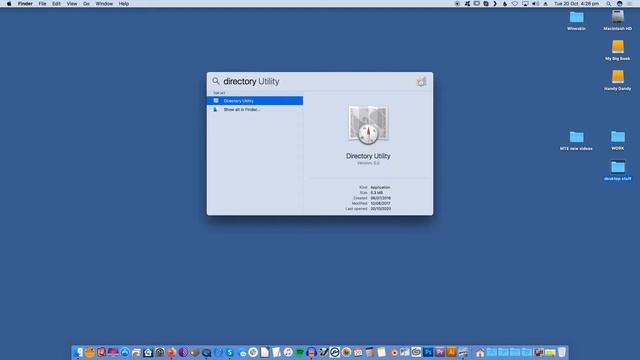The width and height of the screenshot is (640, 360).
Task: Open the Go menu
Action: [x=86, y=4]
